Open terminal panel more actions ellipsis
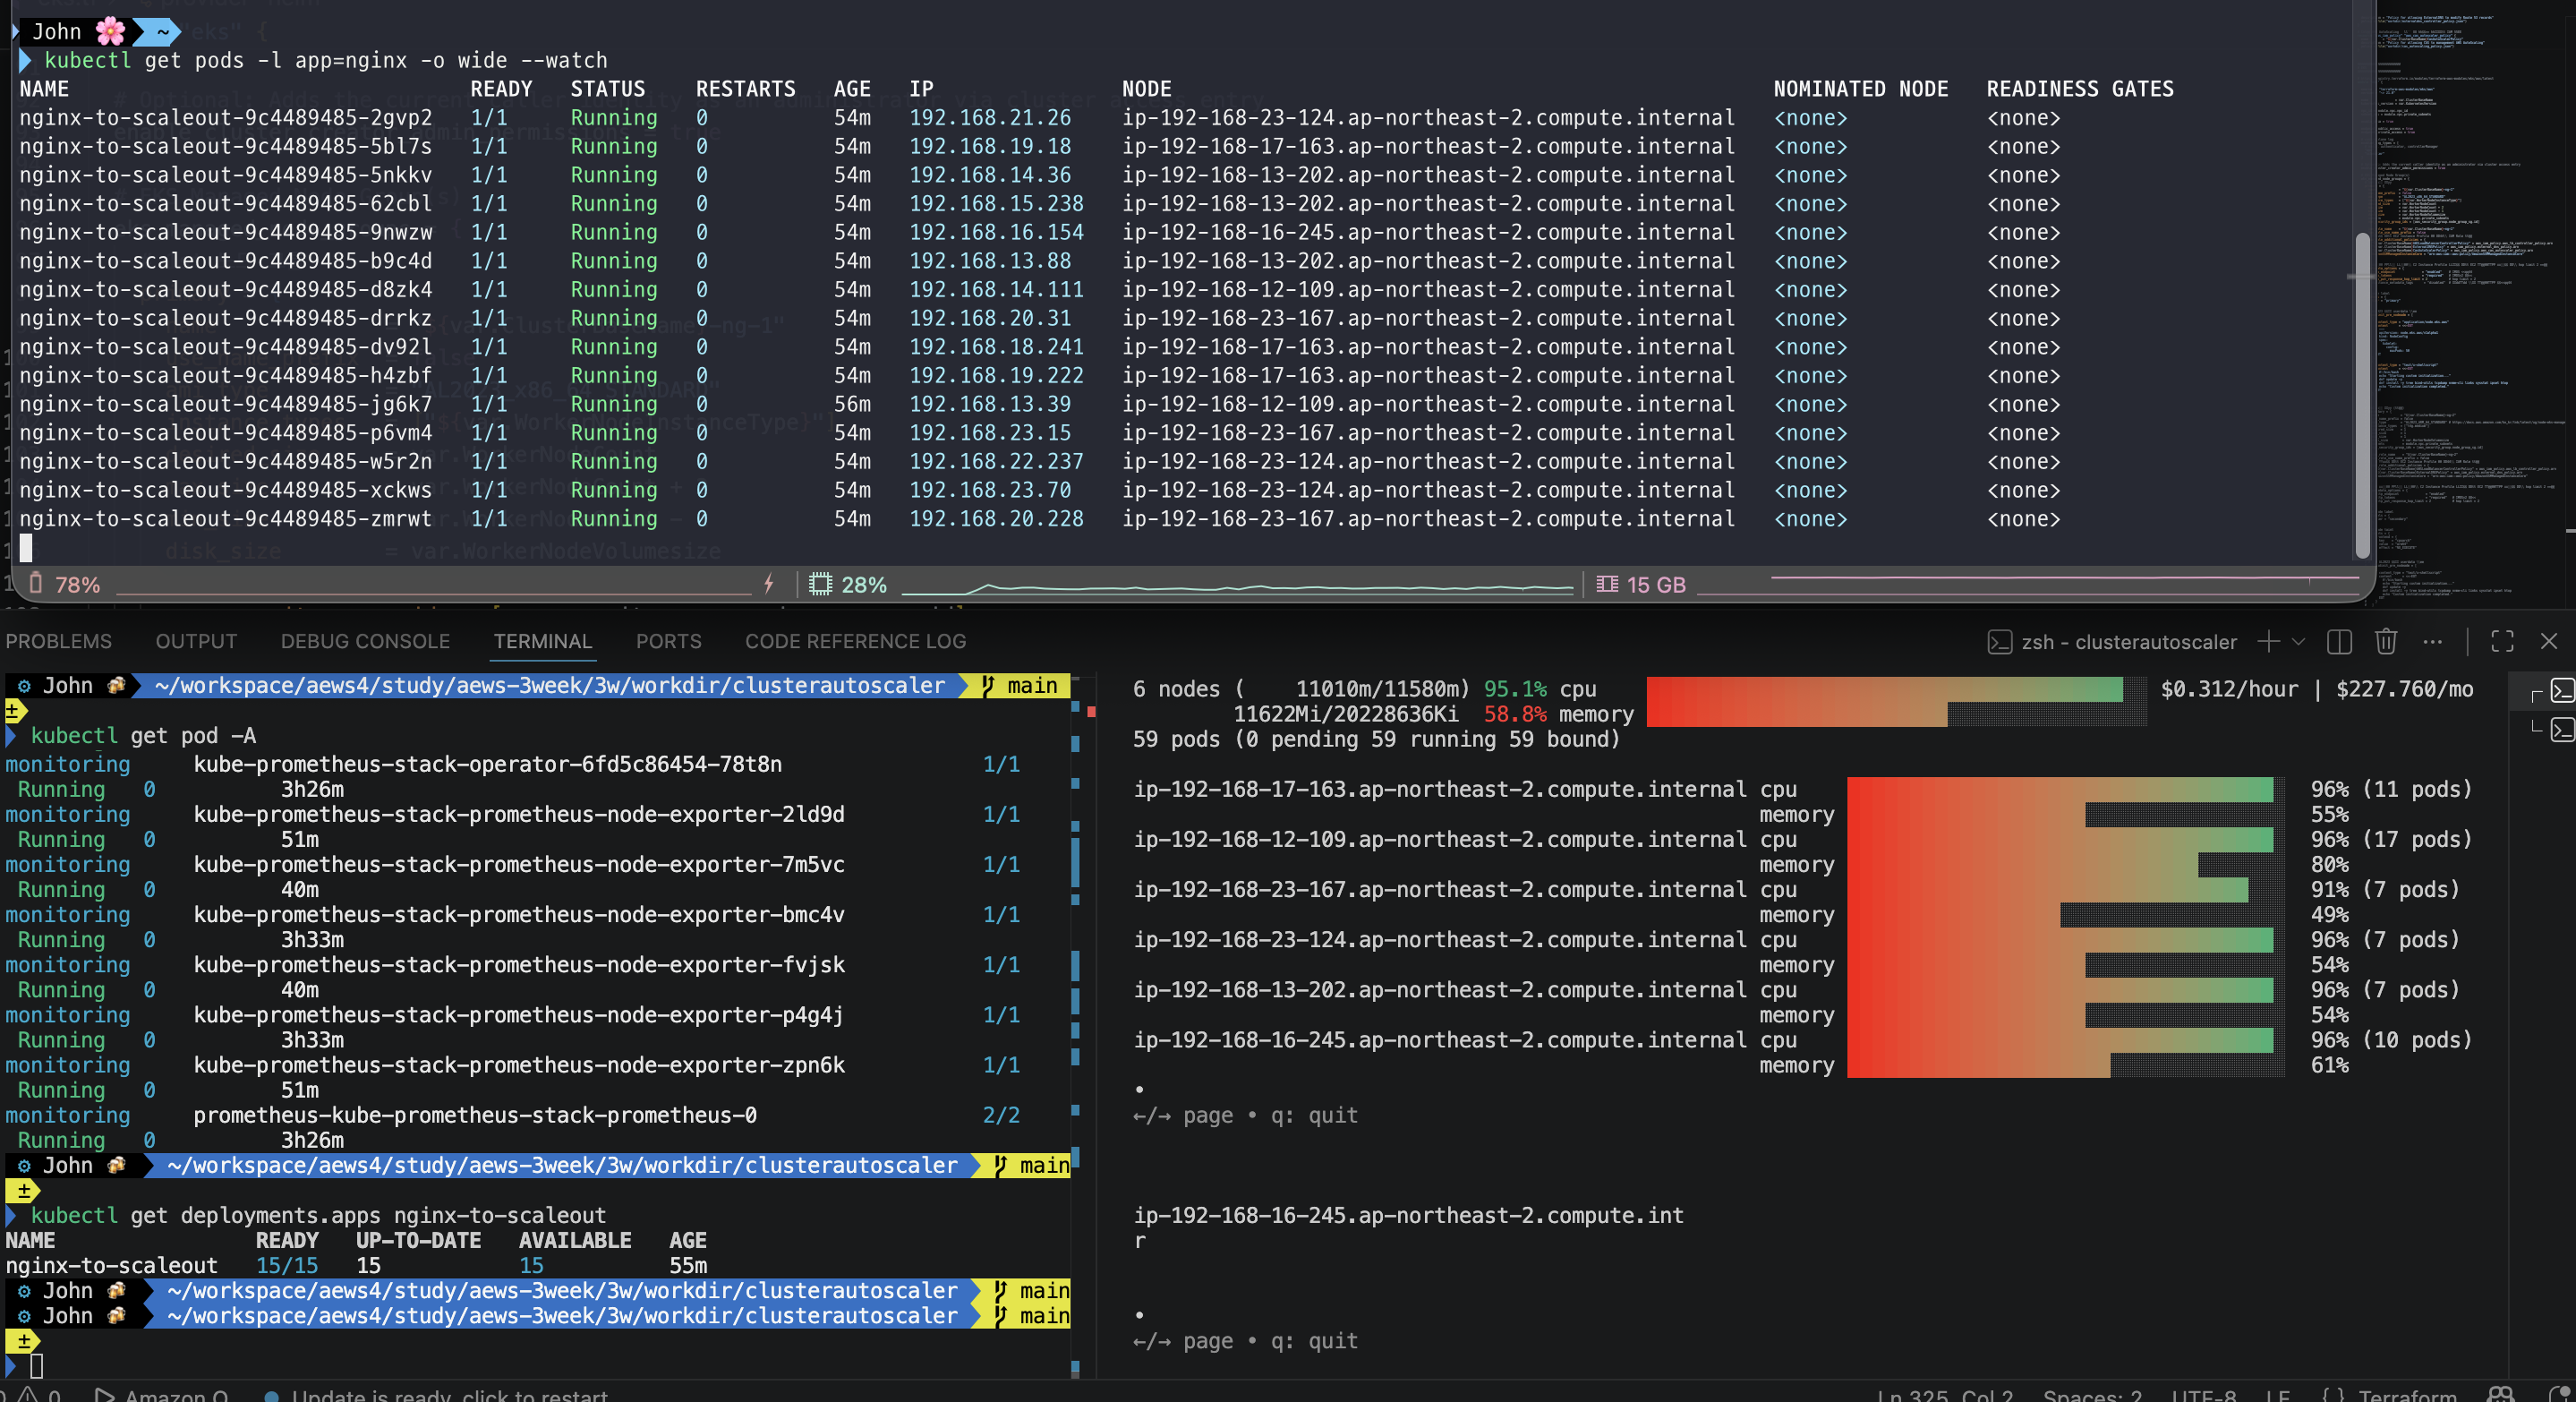 pos(2433,642)
